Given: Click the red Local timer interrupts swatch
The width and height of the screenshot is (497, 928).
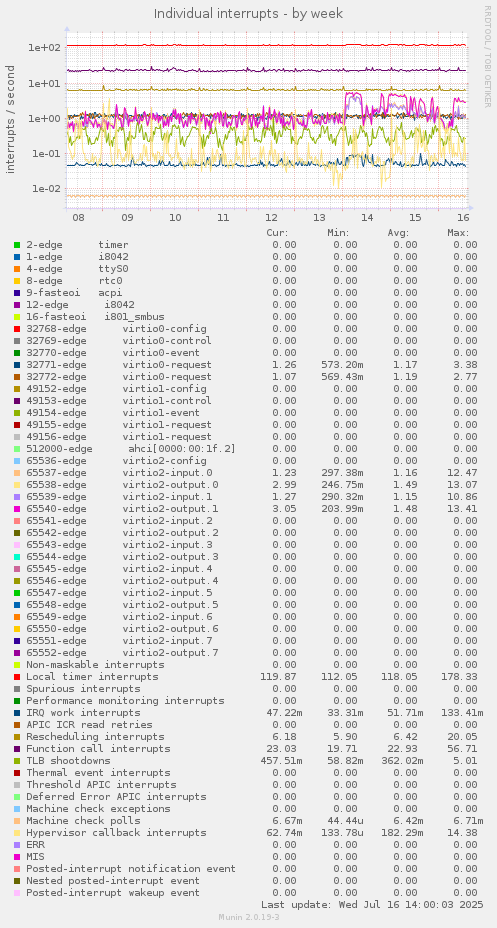Looking at the screenshot, I should (x=17, y=676).
